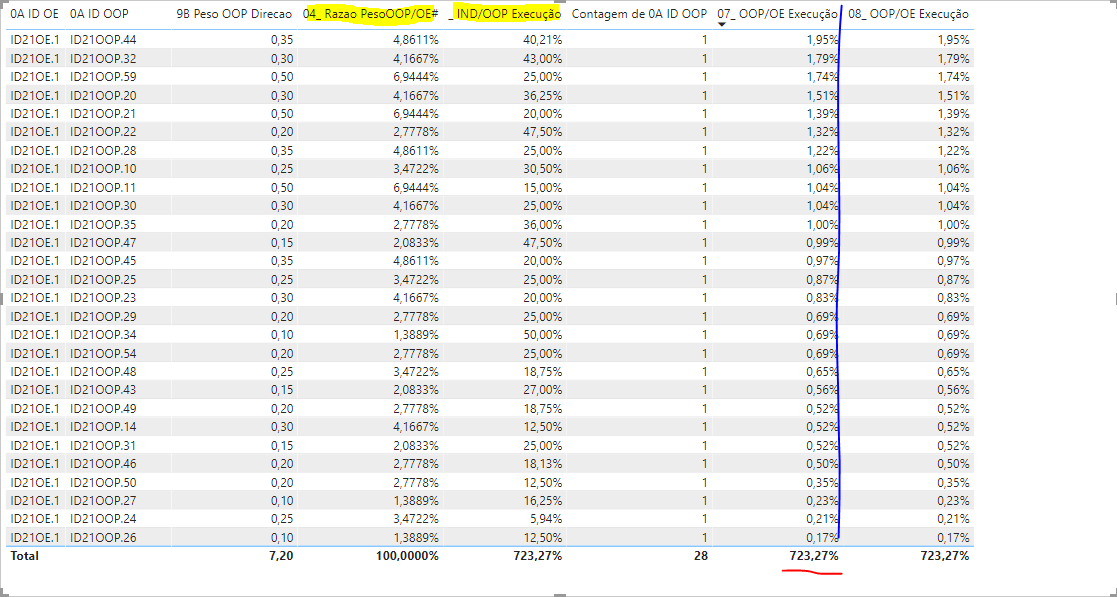Click the 15,00% IND/OOP Execução value
The width and height of the screenshot is (1117, 597).
(542, 187)
